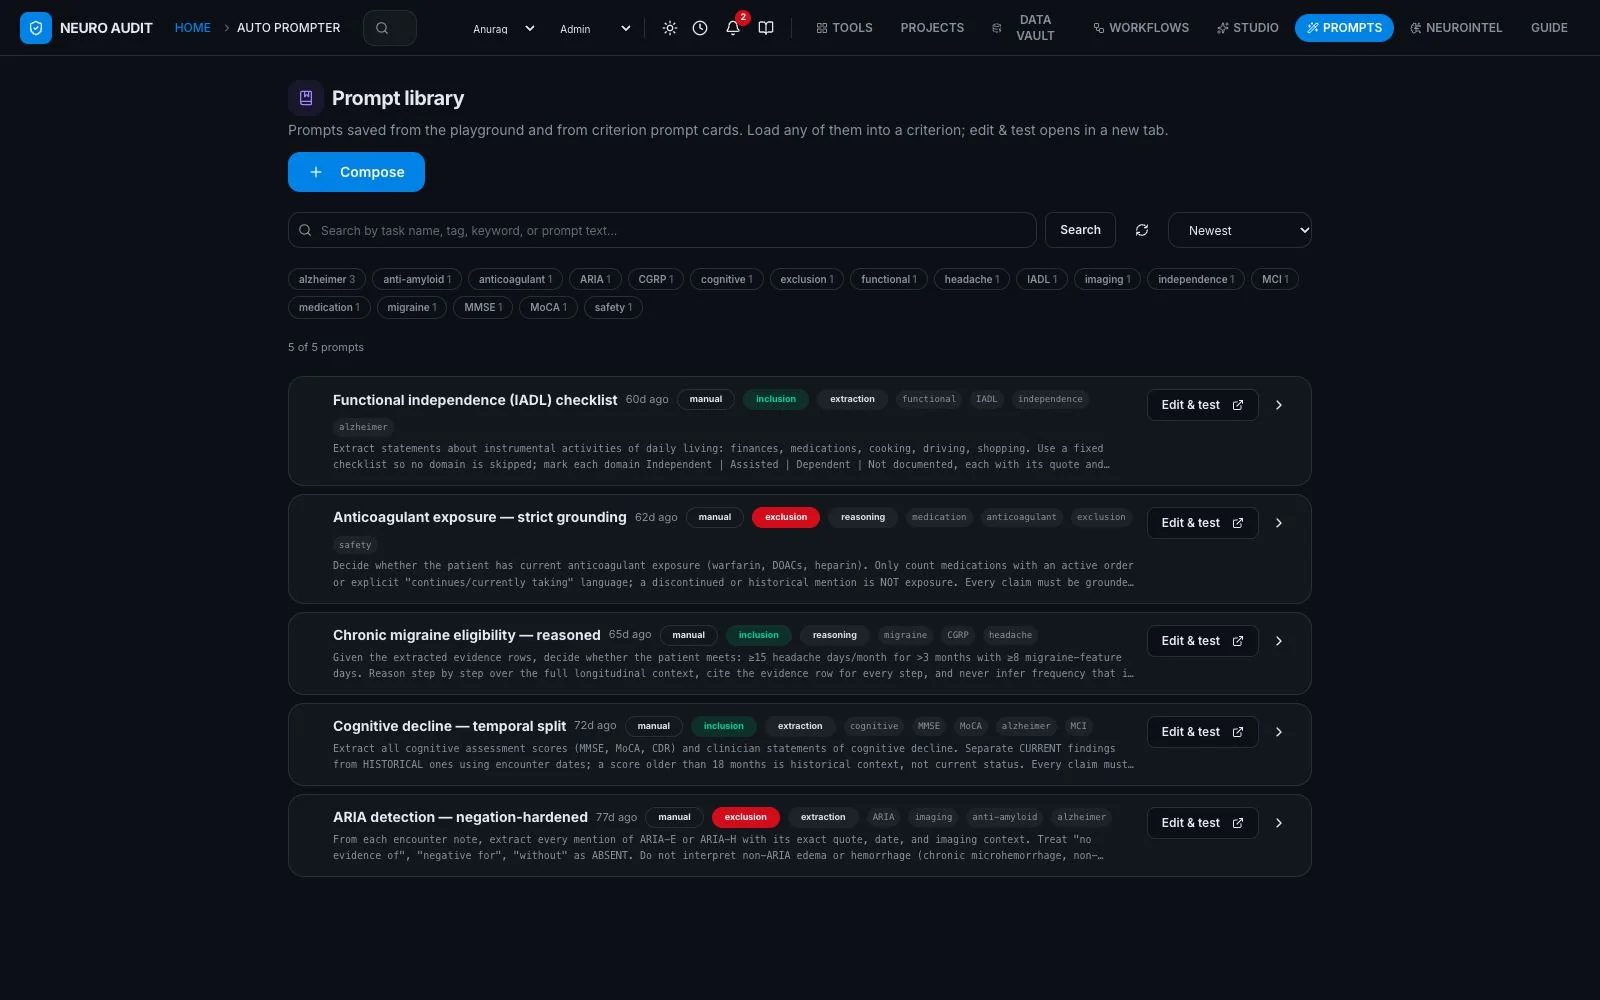Edit & test Cognitive decline prompt

pyautogui.click(x=1202, y=732)
